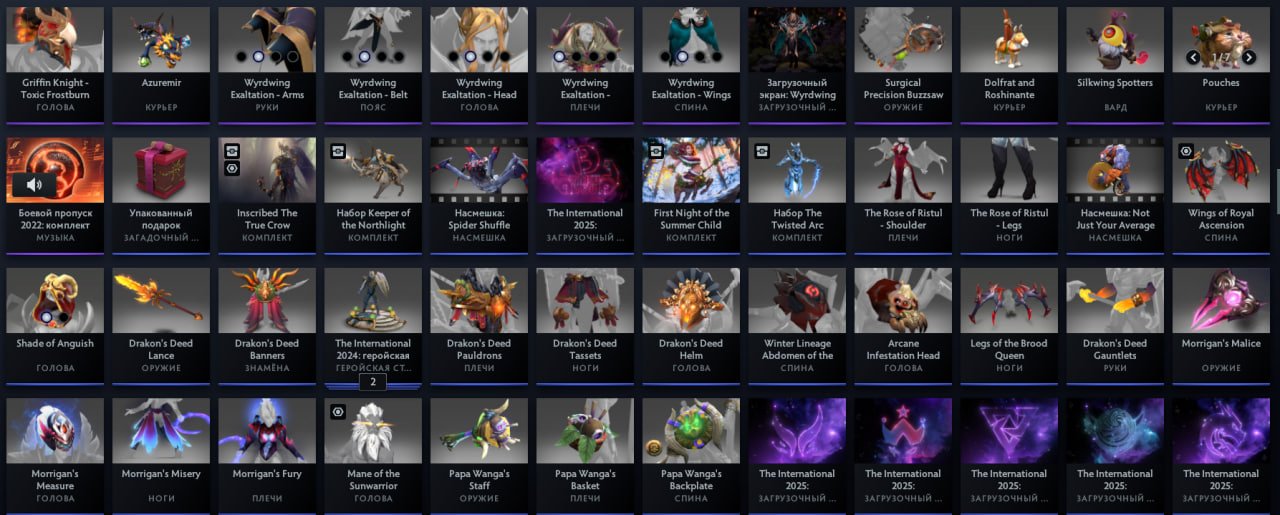
Task: Open the Drakon's Deed Lance item name
Action: 161,349
